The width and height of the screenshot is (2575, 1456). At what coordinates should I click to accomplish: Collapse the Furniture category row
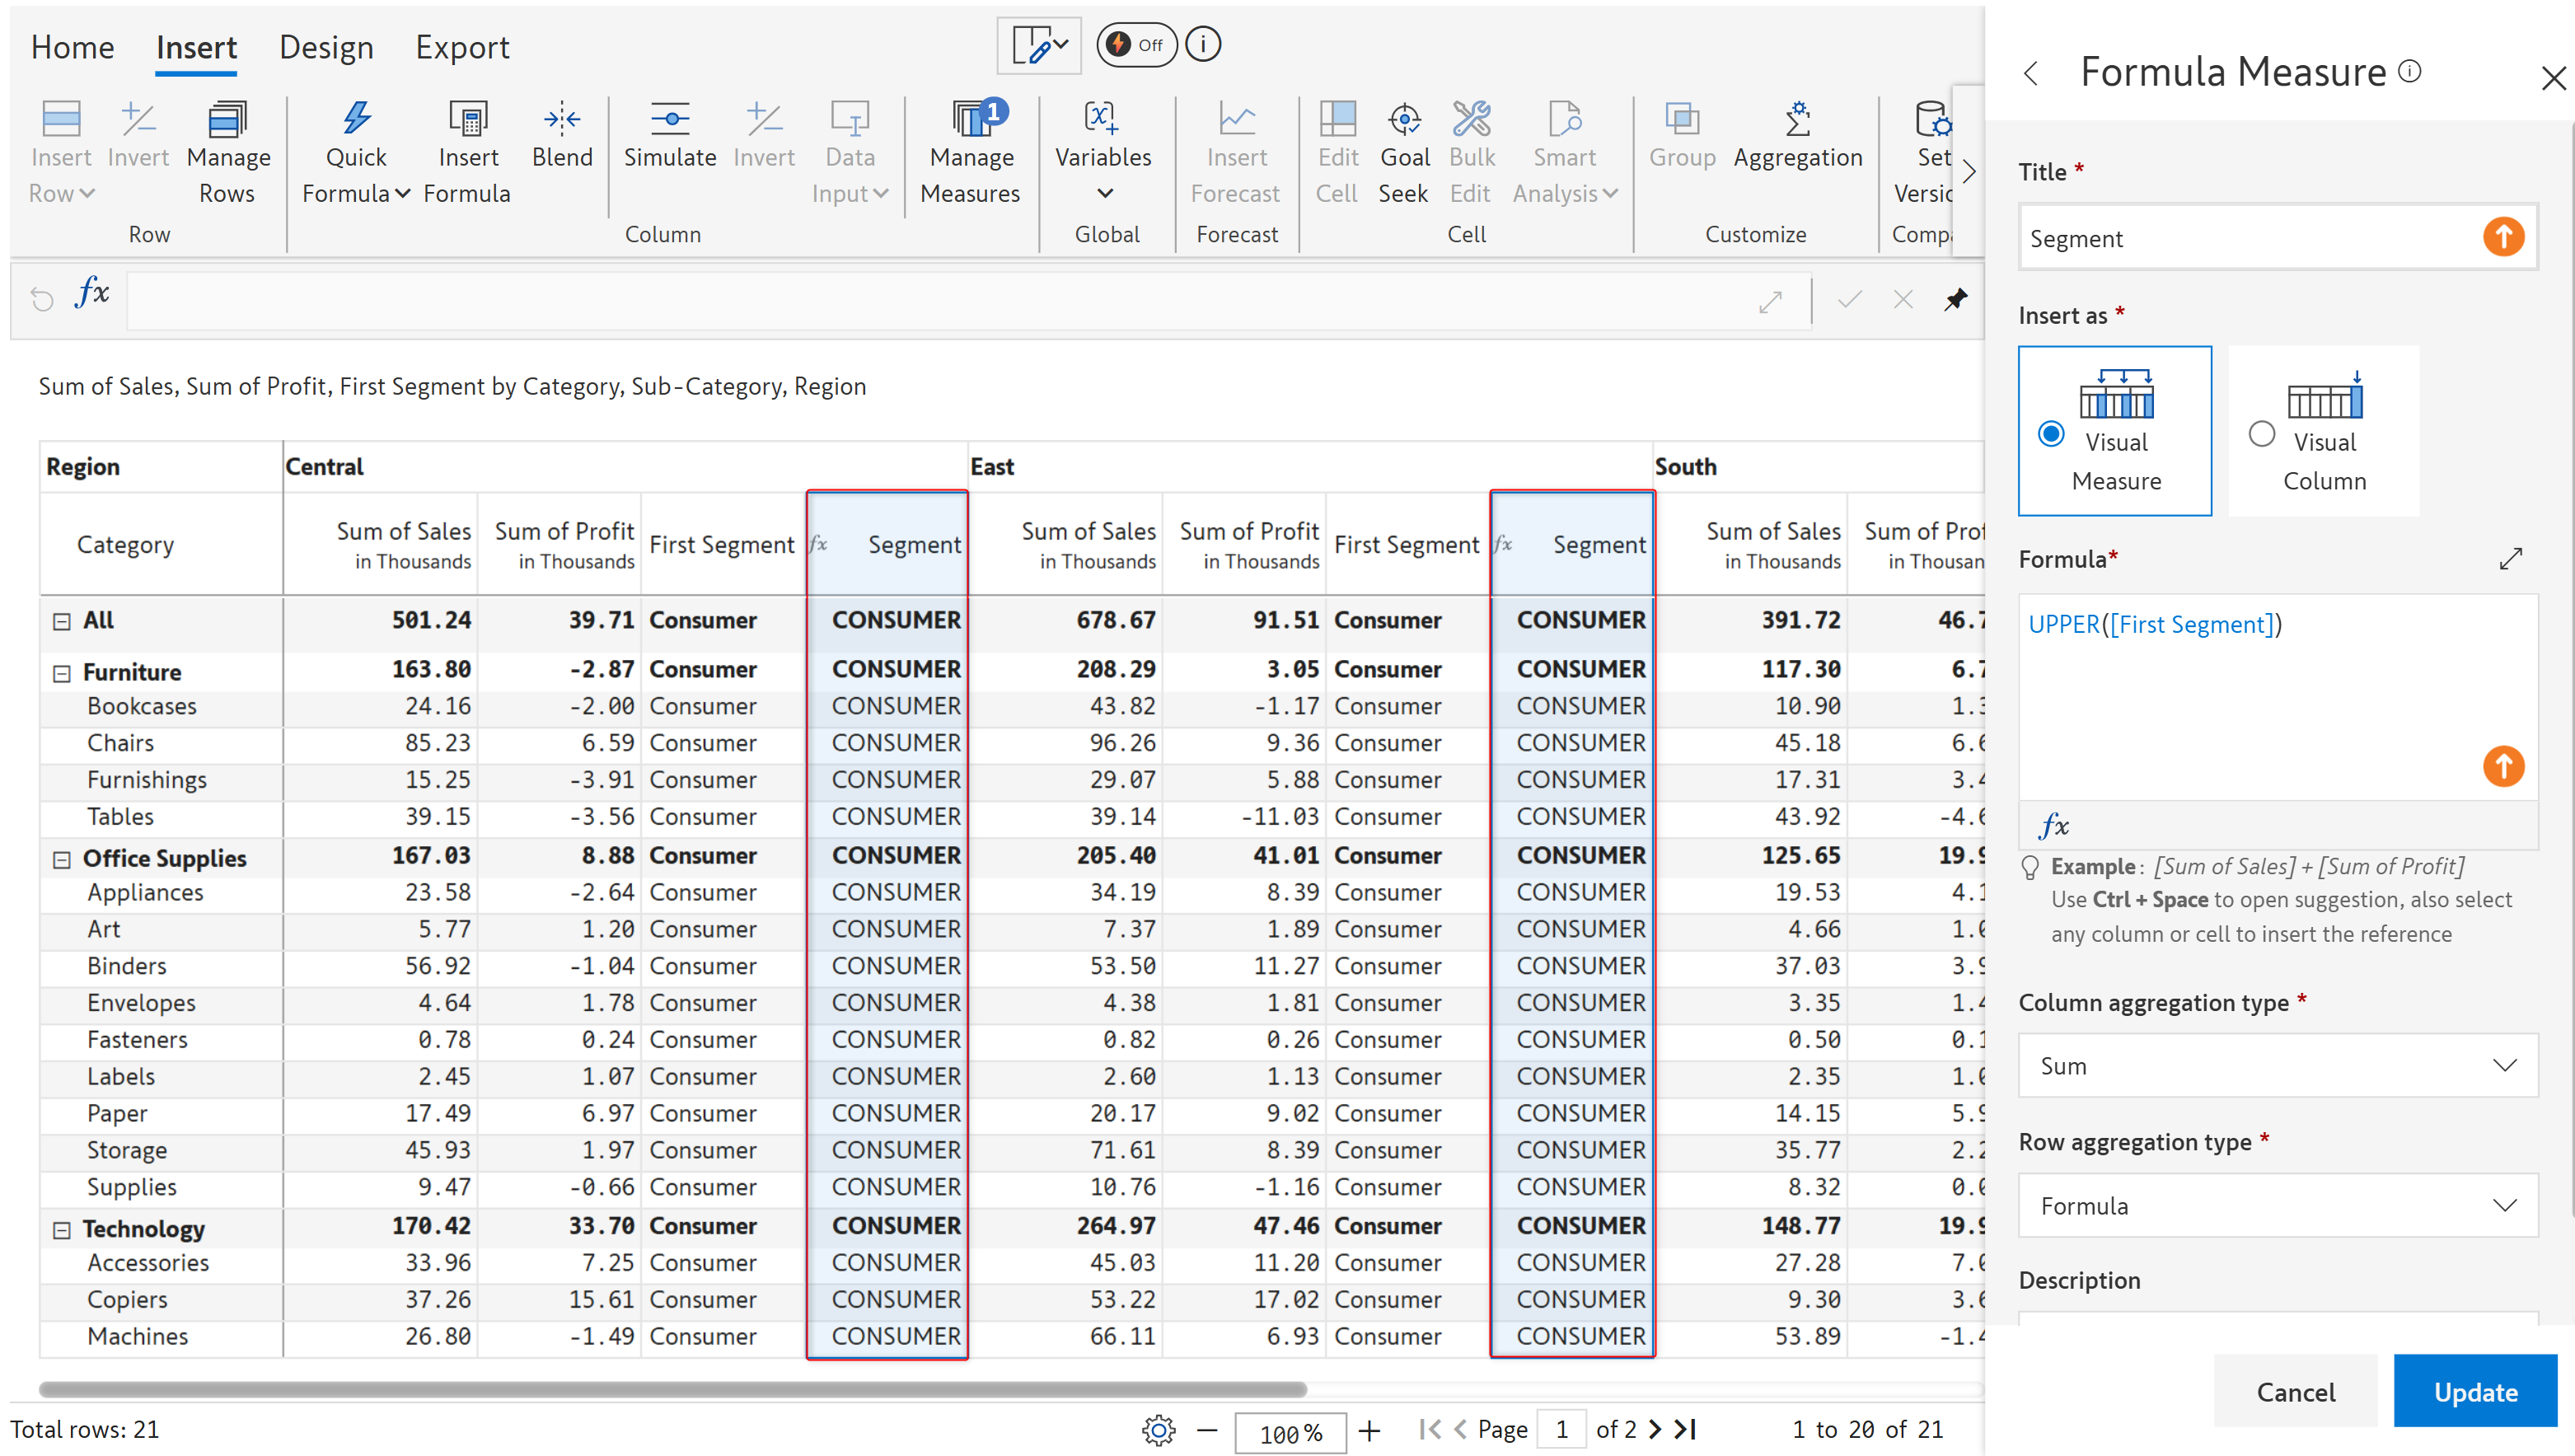(62, 673)
